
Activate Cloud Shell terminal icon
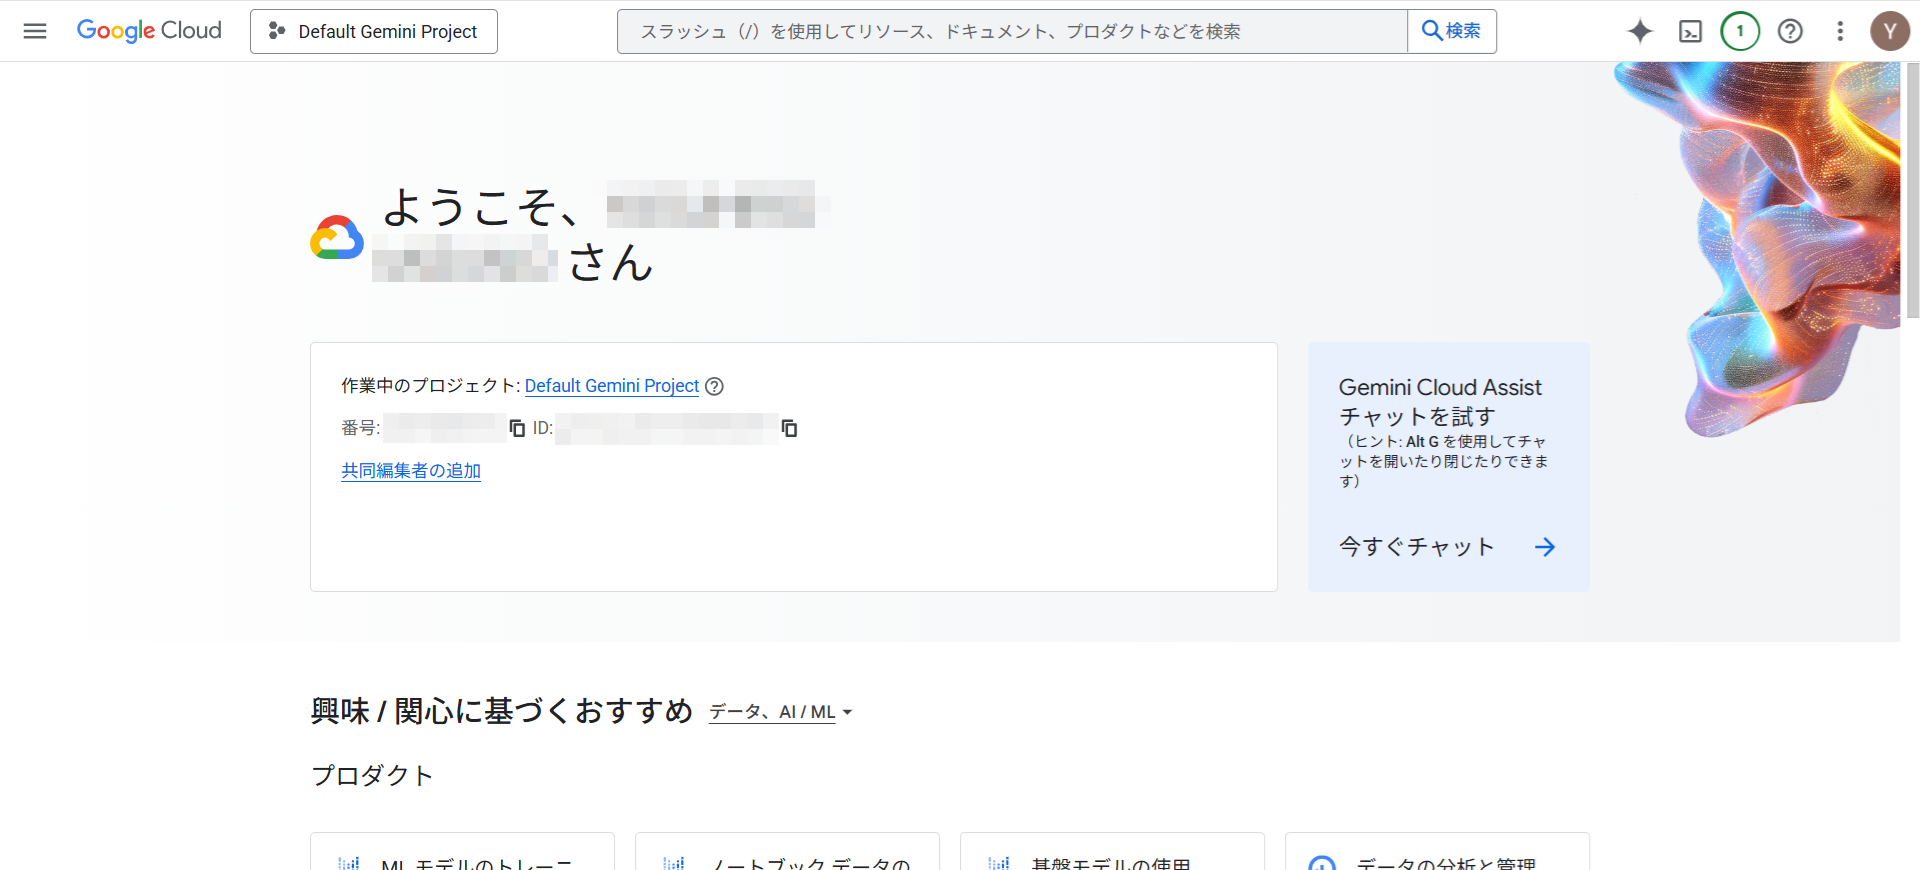[x=1690, y=31]
